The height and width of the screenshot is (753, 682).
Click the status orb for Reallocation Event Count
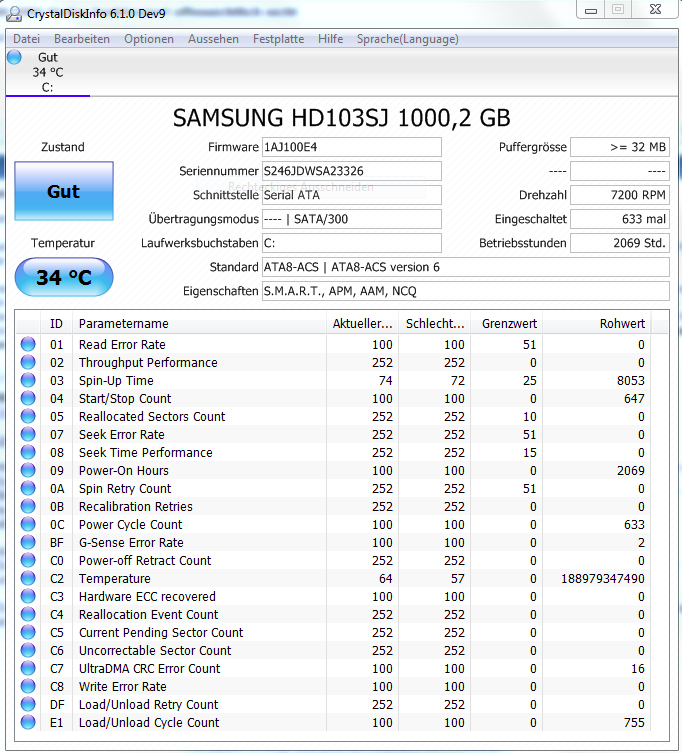pyautogui.click(x=28, y=614)
